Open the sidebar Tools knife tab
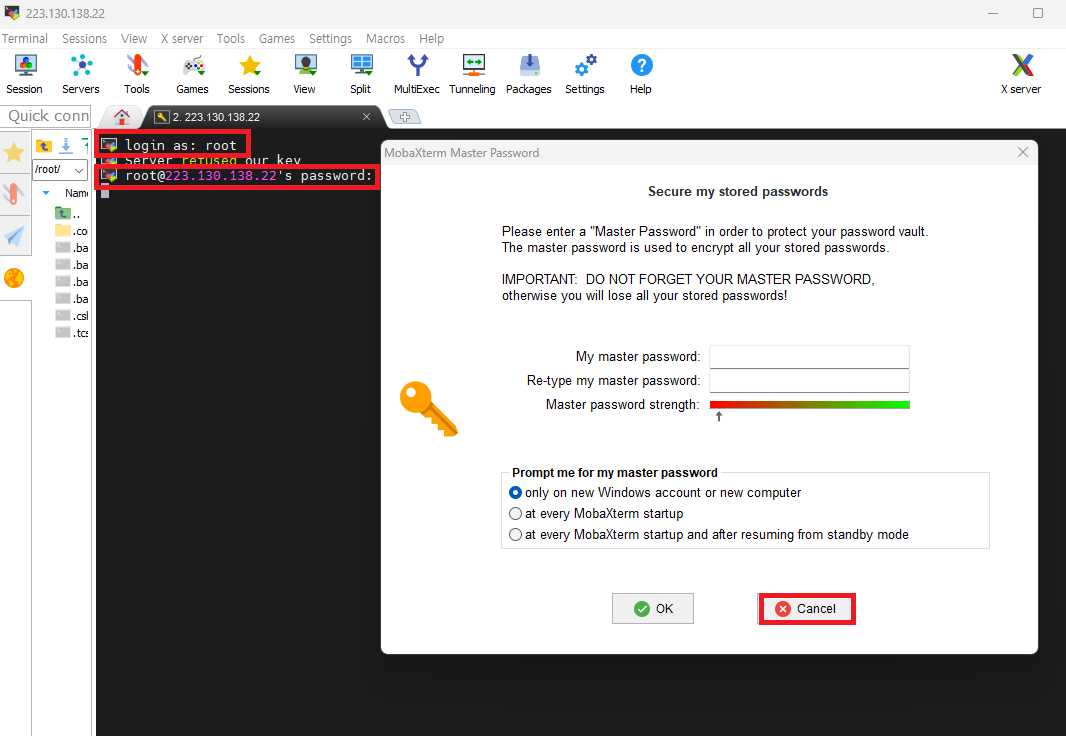1066x736 pixels. click(x=14, y=194)
